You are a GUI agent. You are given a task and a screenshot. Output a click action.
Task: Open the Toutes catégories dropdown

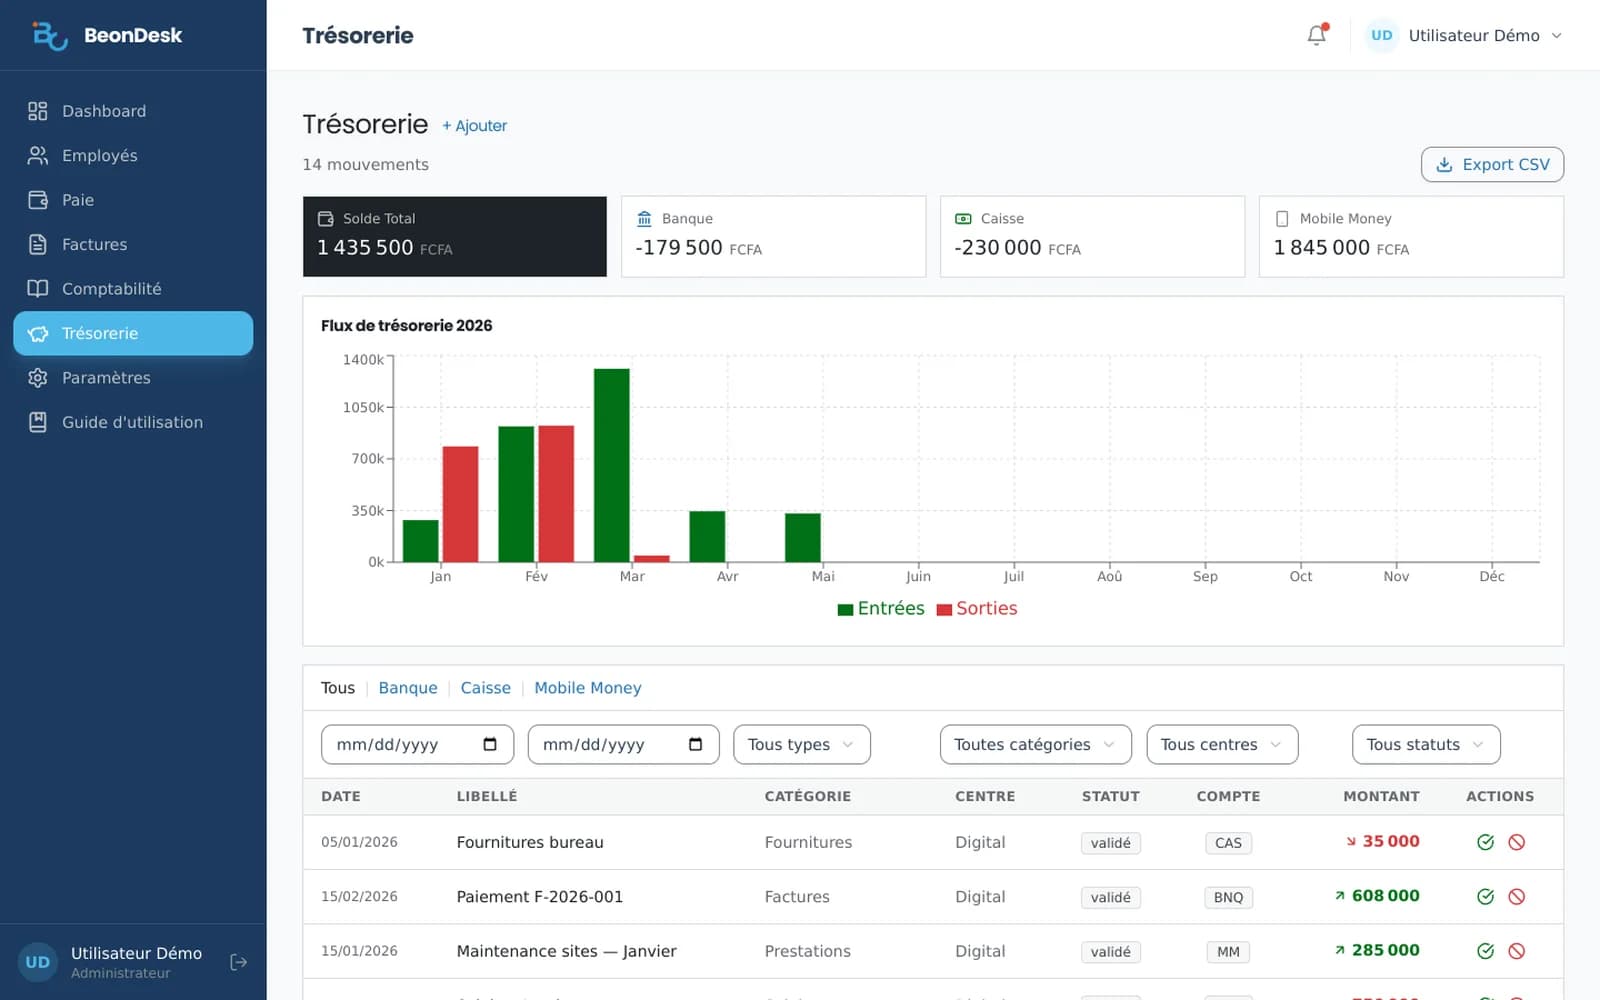(1035, 744)
